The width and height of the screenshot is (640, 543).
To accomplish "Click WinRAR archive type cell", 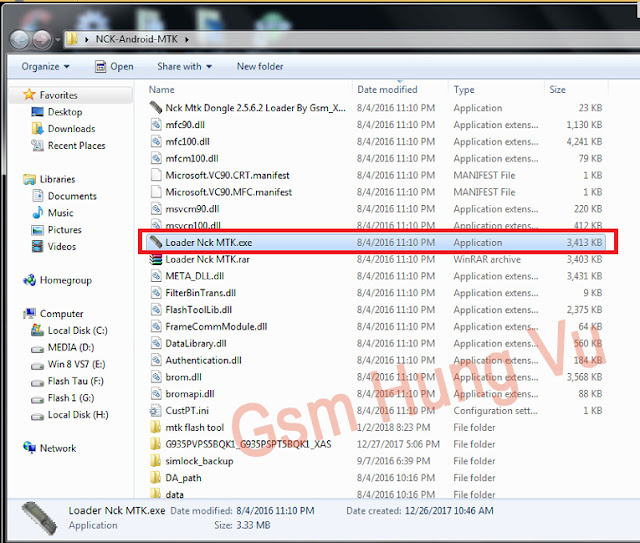I will (487, 259).
